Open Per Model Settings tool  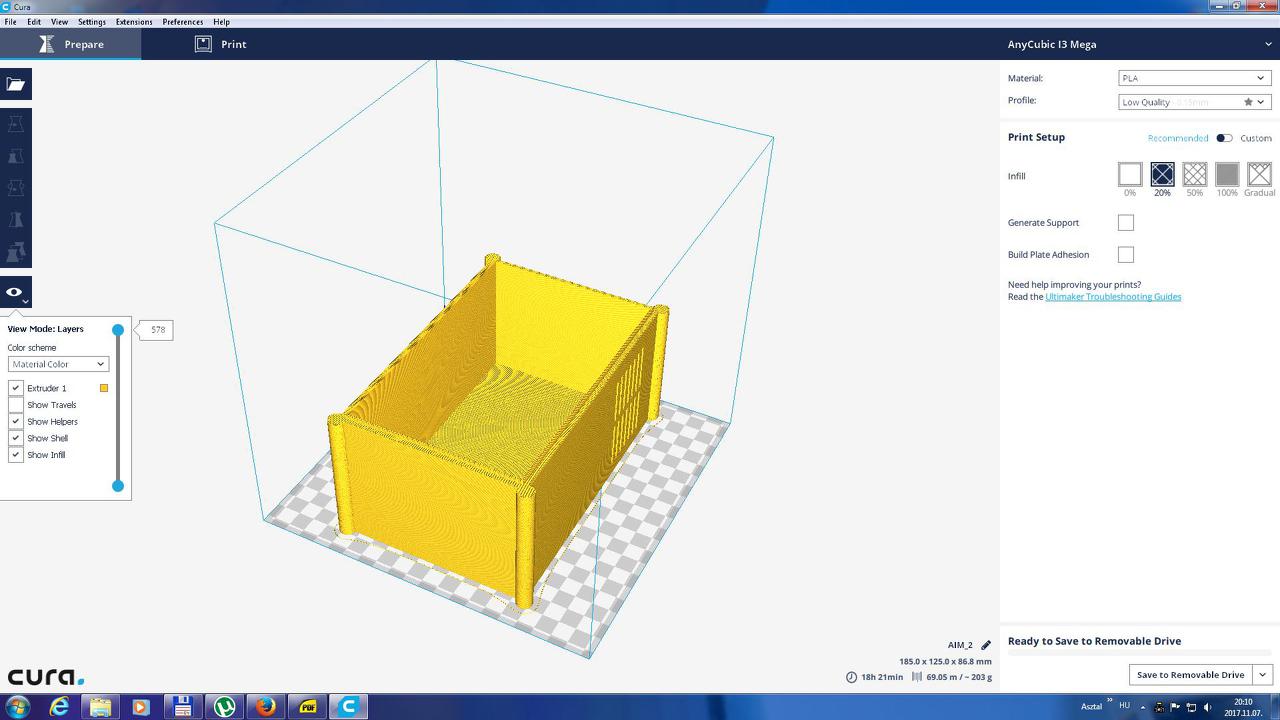(16, 252)
